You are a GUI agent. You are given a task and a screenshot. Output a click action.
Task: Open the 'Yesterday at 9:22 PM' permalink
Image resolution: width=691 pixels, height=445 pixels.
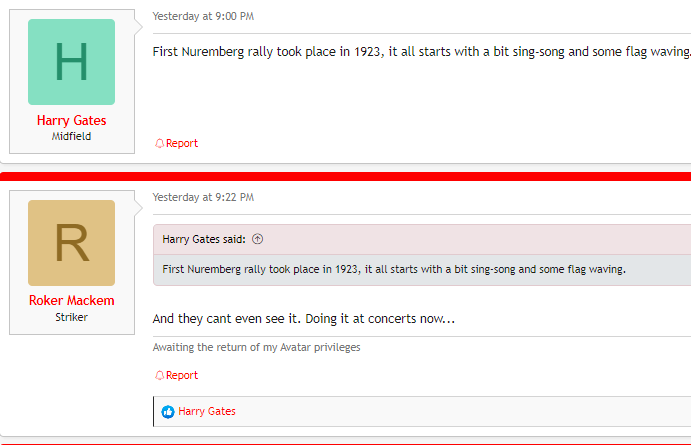(203, 197)
